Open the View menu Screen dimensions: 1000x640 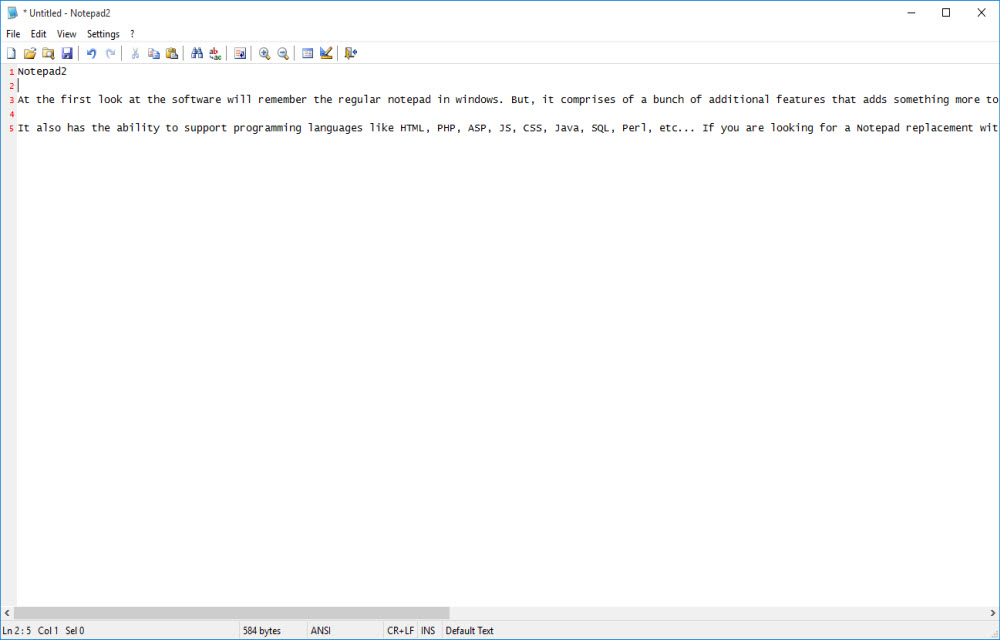66,34
